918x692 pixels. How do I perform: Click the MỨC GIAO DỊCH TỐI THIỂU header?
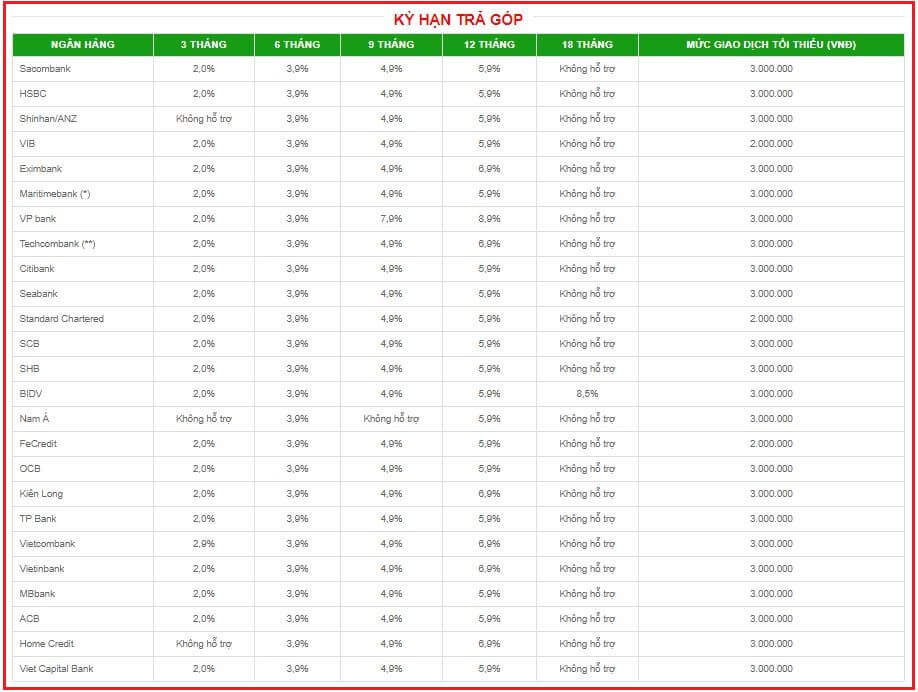click(x=771, y=44)
